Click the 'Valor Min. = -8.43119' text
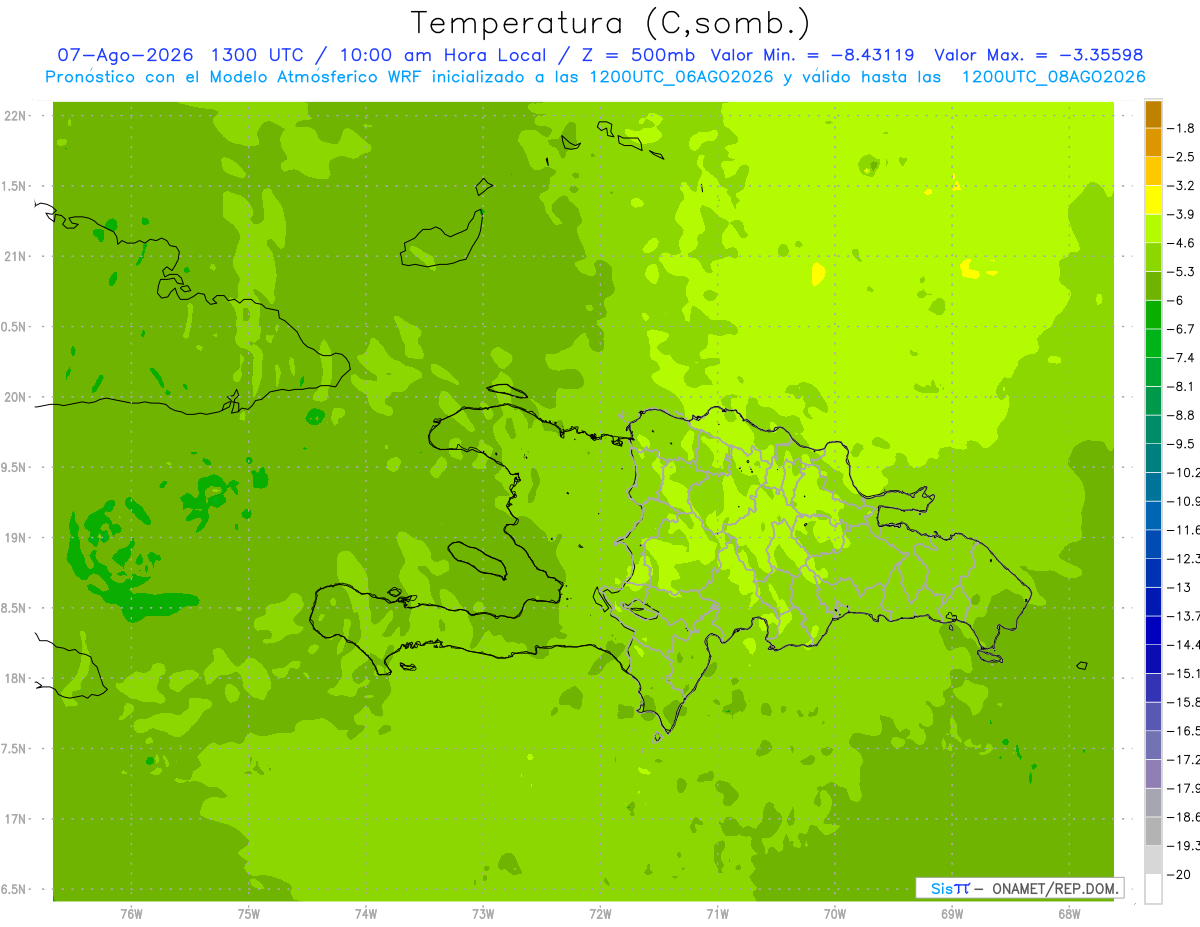The width and height of the screenshot is (1200, 927). [x=813, y=55]
